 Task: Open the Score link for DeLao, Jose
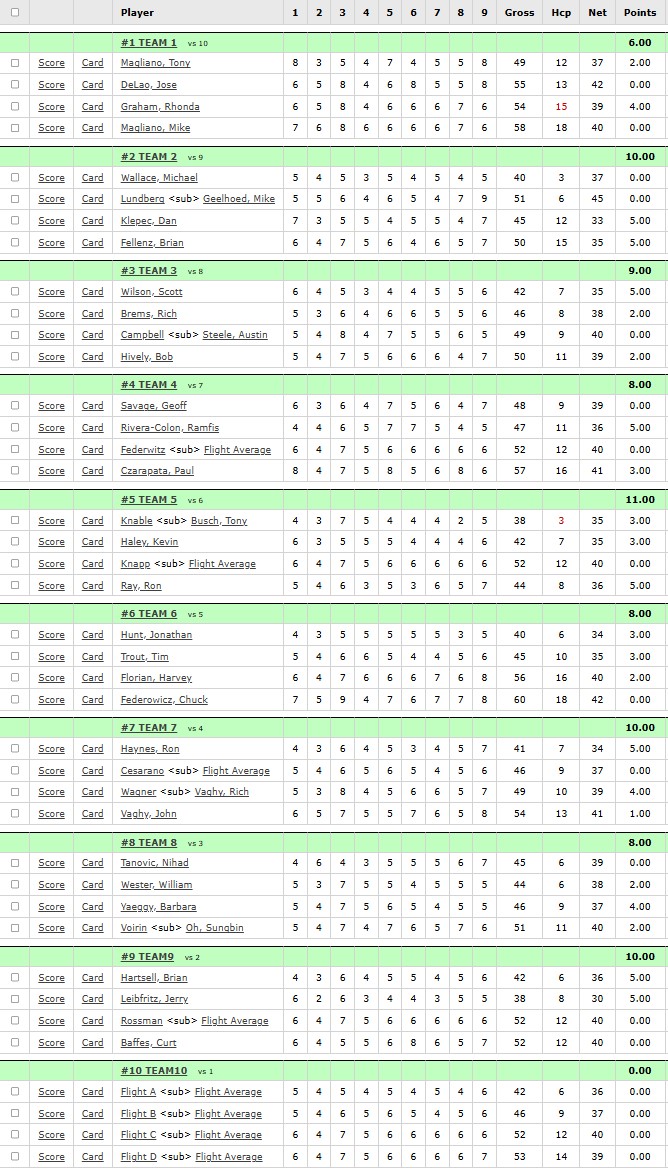[x=52, y=85]
